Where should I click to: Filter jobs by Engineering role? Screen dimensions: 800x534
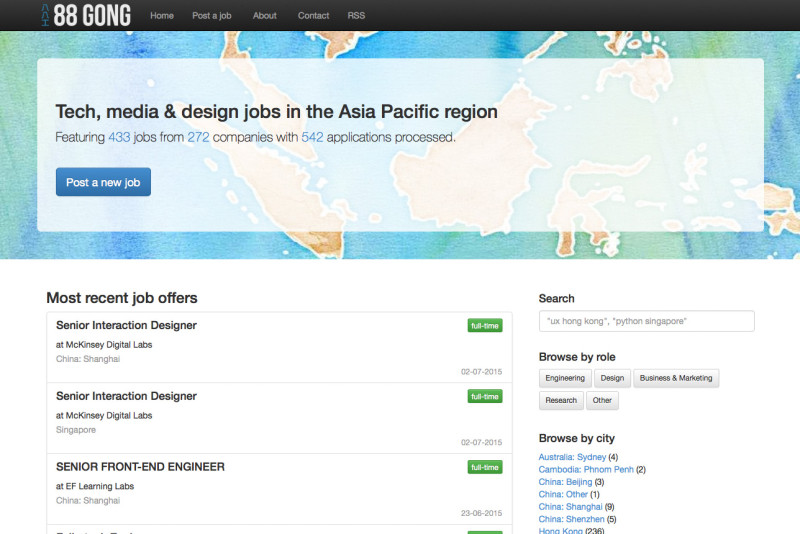(565, 378)
